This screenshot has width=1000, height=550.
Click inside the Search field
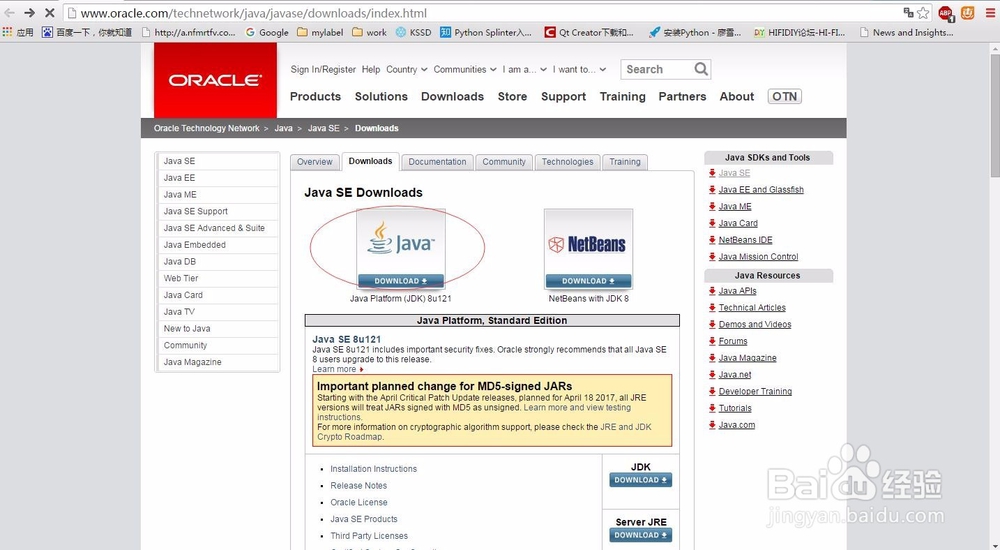coord(657,69)
